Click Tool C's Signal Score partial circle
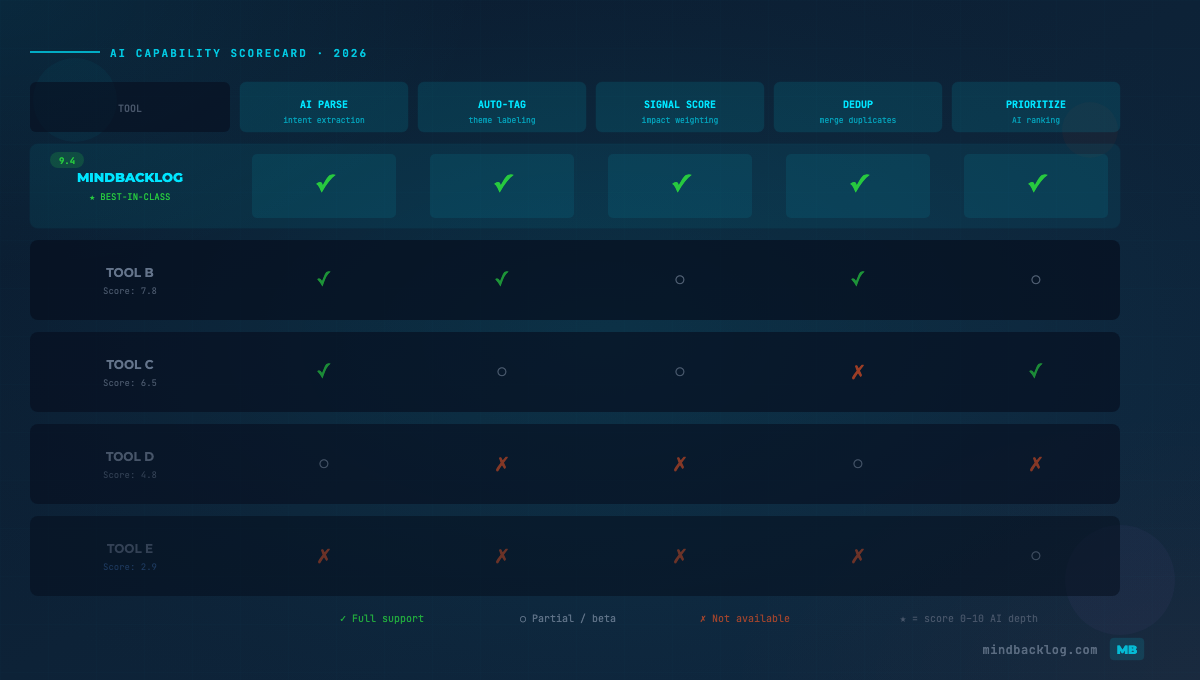The image size is (1200, 680). pyautogui.click(x=680, y=372)
